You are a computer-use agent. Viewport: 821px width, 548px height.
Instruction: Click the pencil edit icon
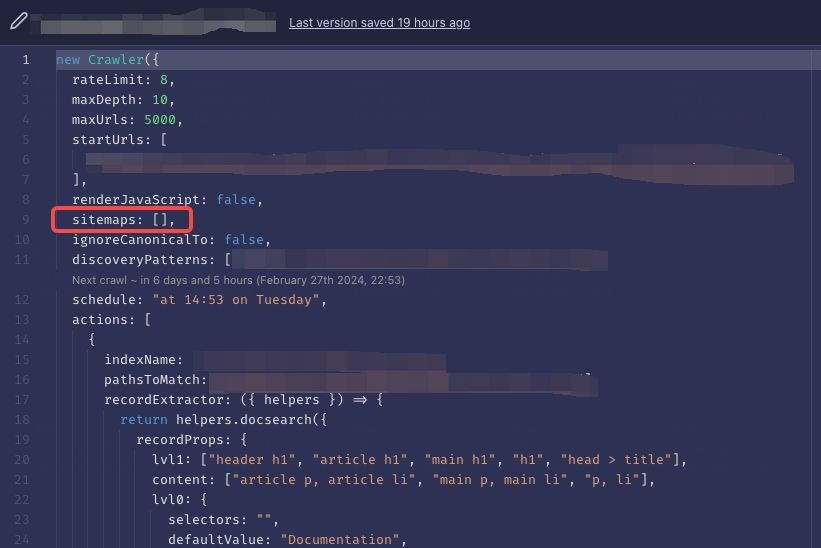tap(18, 22)
